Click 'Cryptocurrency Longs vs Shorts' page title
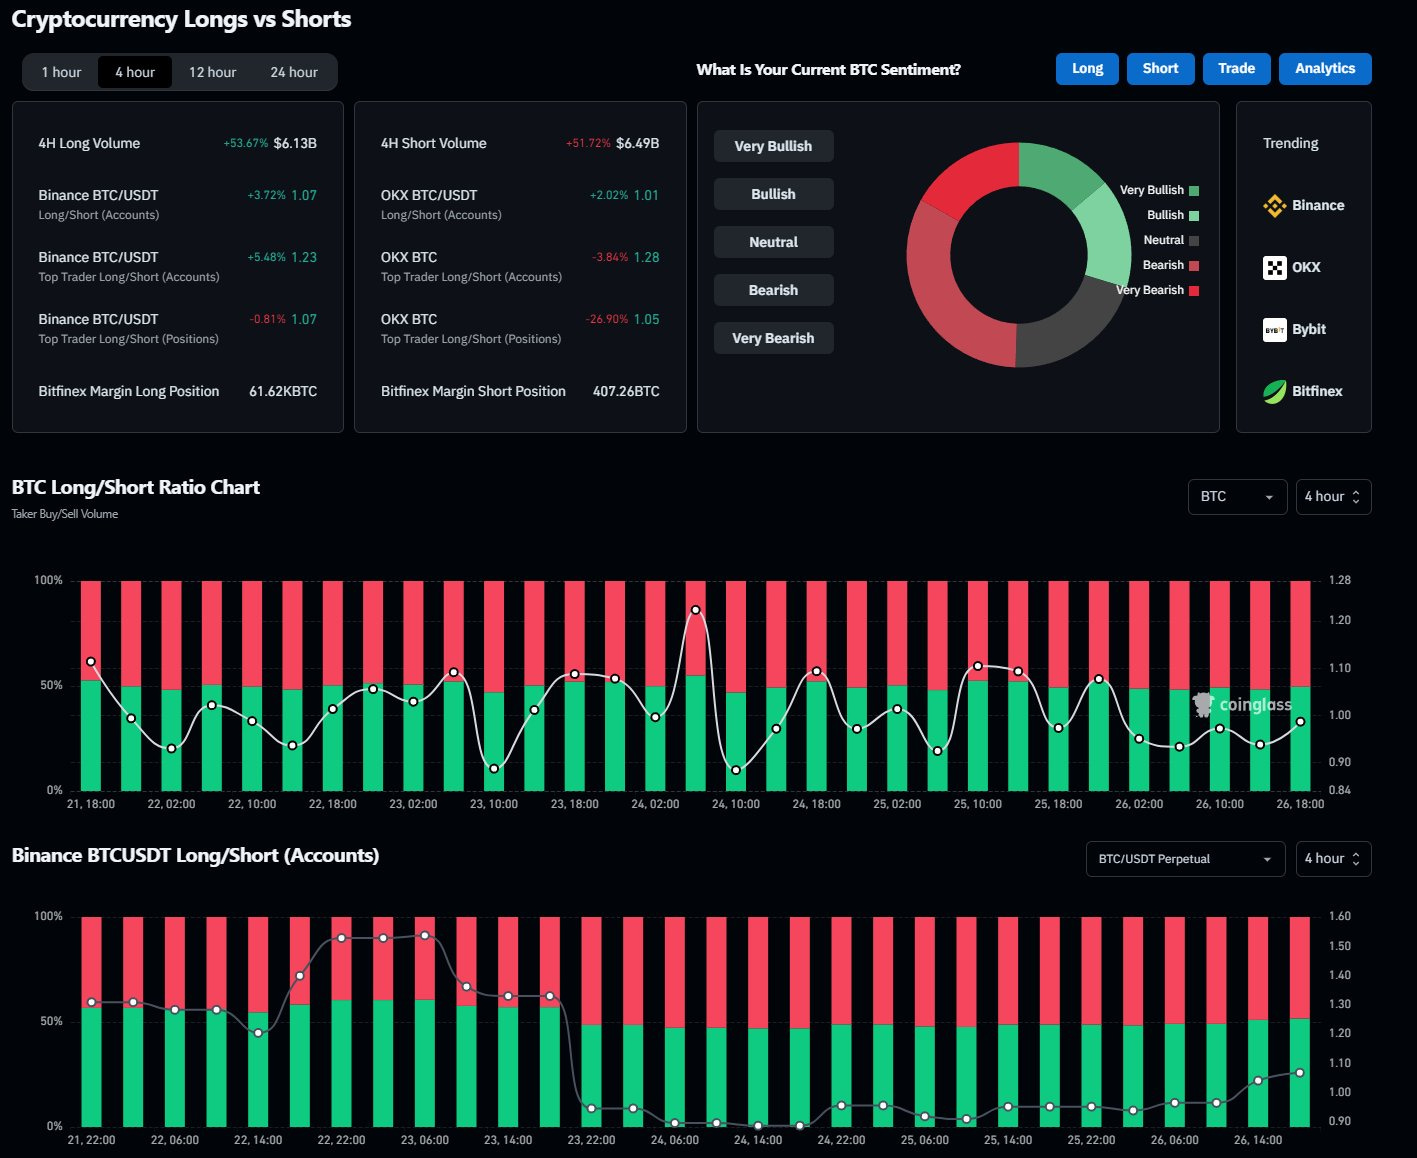Image resolution: width=1417 pixels, height=1158 pixels. coord(181,19)
